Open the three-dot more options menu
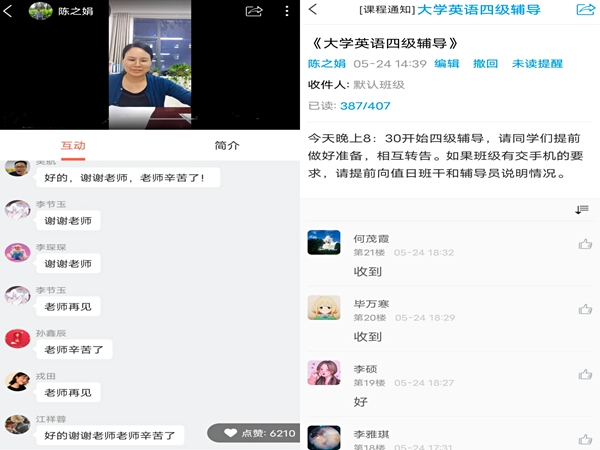The image size is (600, 450). click(x=287, y=11)
